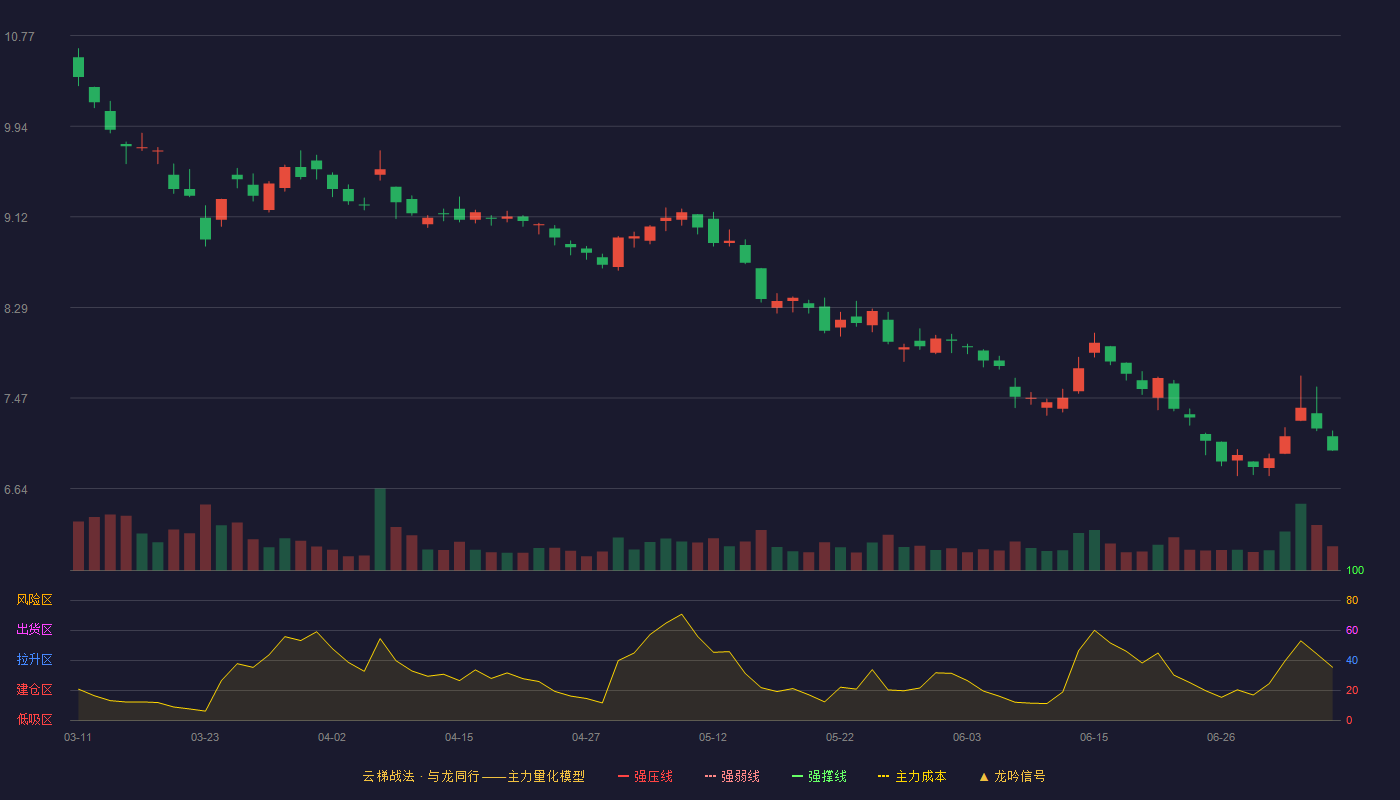Click the 100 indicator scale value
This screenshot has height=800, width=1400.
tap(1355, 571)
